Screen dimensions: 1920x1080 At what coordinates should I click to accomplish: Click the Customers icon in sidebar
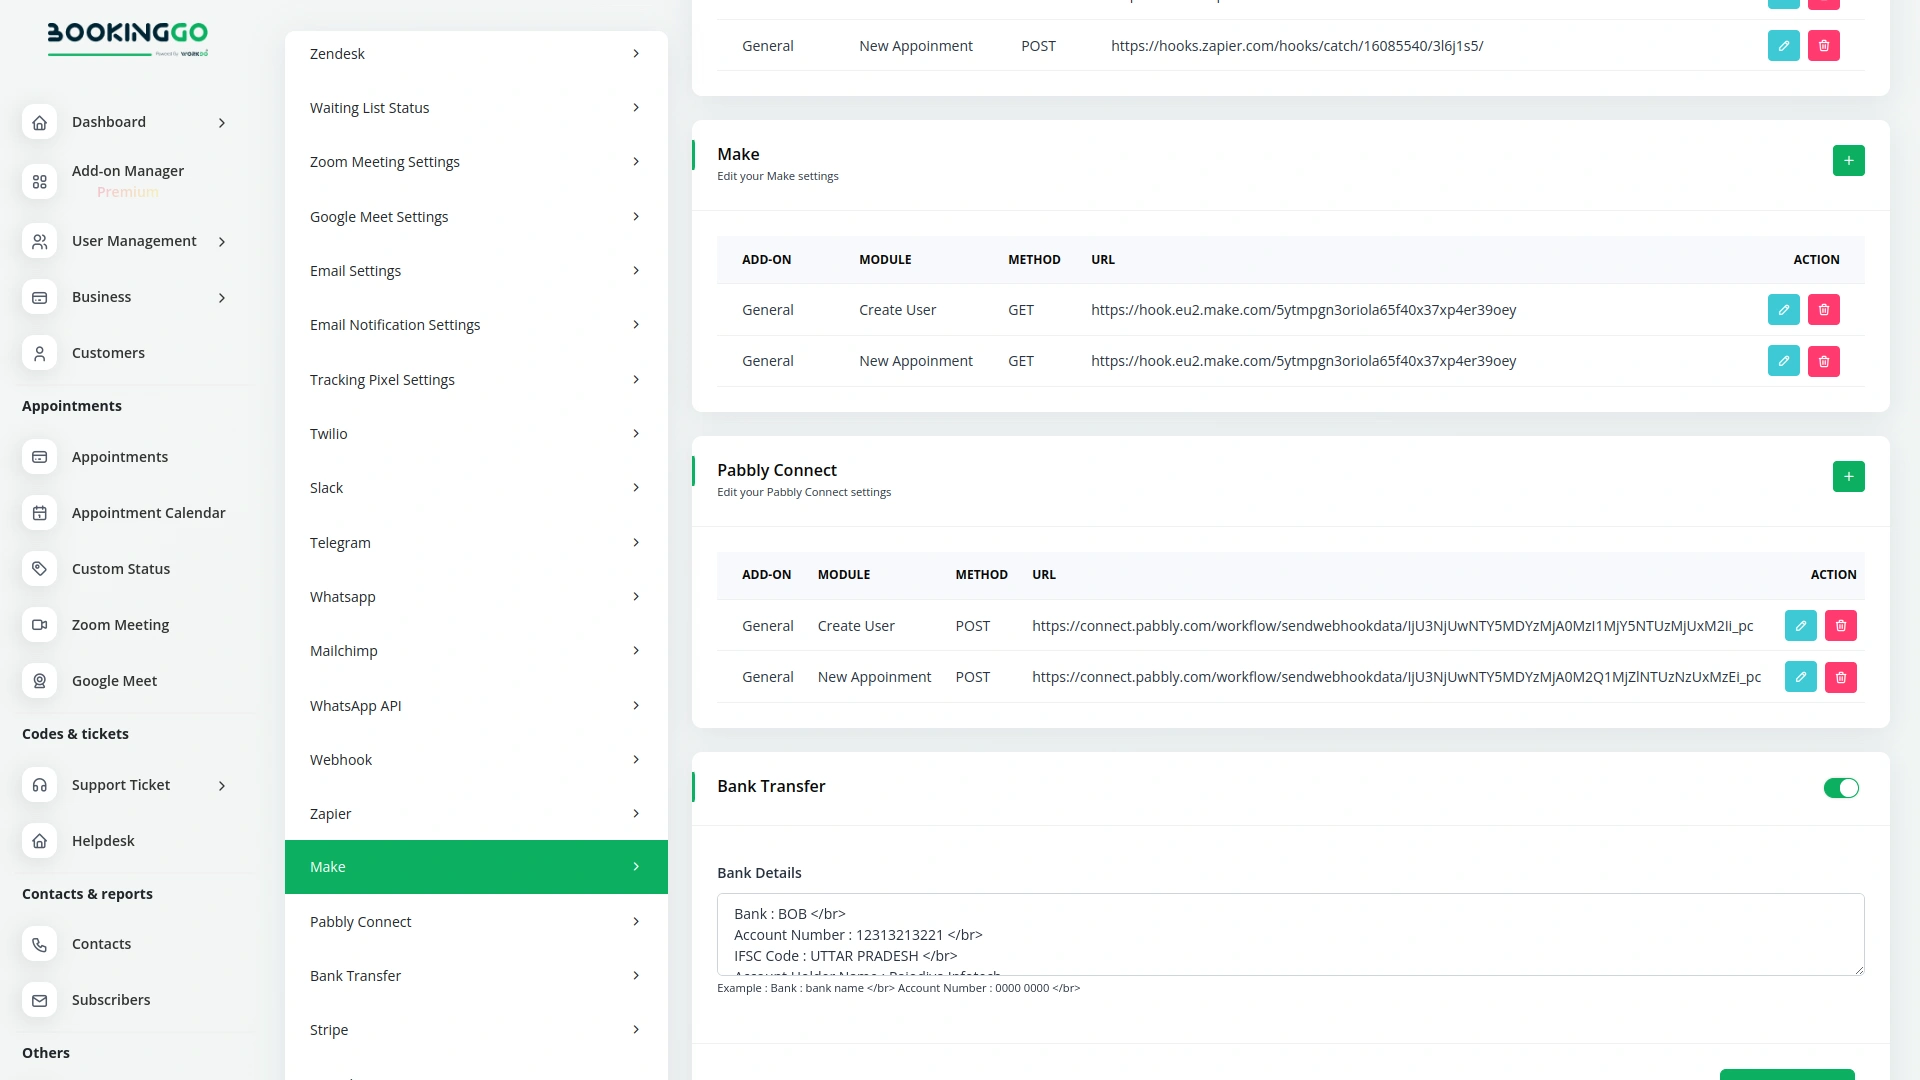(x=39, y=353)
